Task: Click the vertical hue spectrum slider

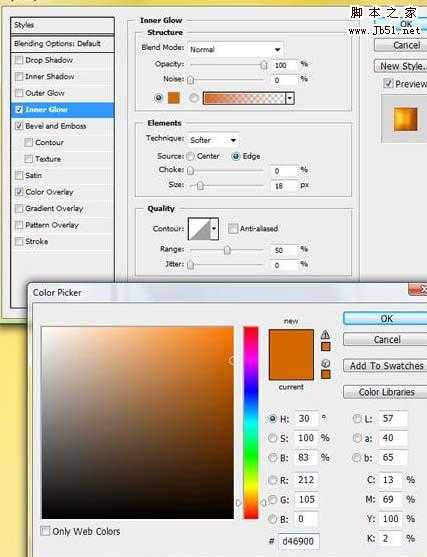Action: (251, 422)
